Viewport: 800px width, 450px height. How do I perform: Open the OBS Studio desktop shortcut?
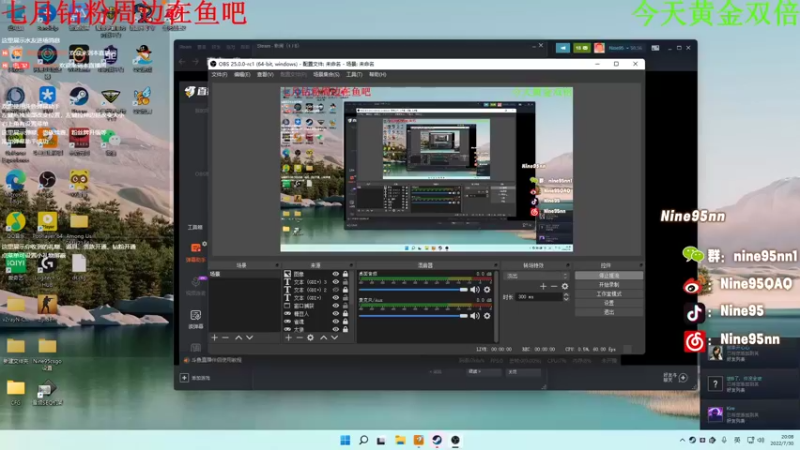click(x=47, y=180)
